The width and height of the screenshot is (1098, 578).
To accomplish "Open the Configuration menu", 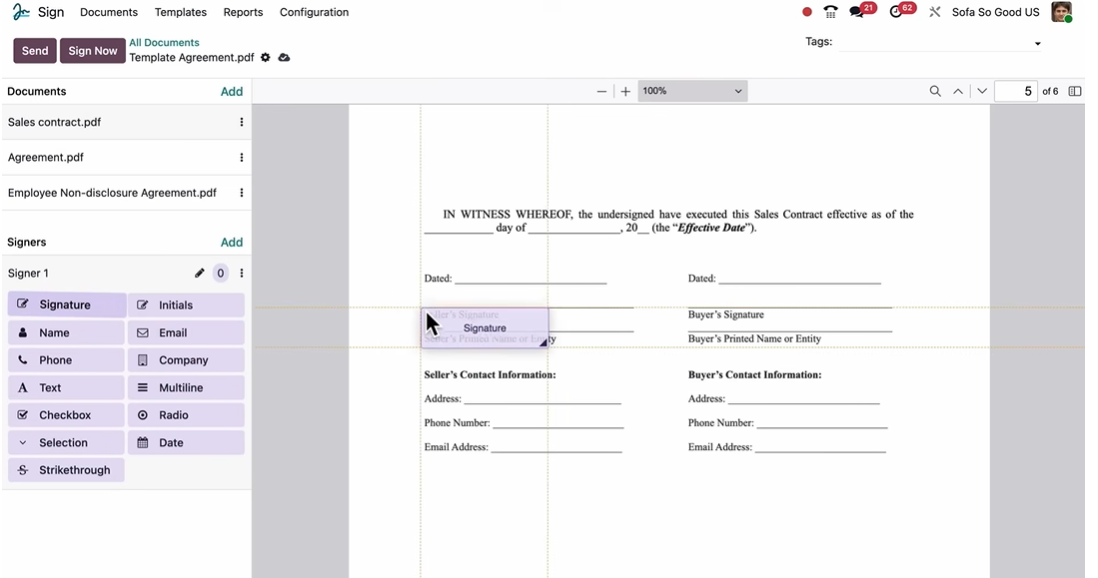I will pos(314,12).
